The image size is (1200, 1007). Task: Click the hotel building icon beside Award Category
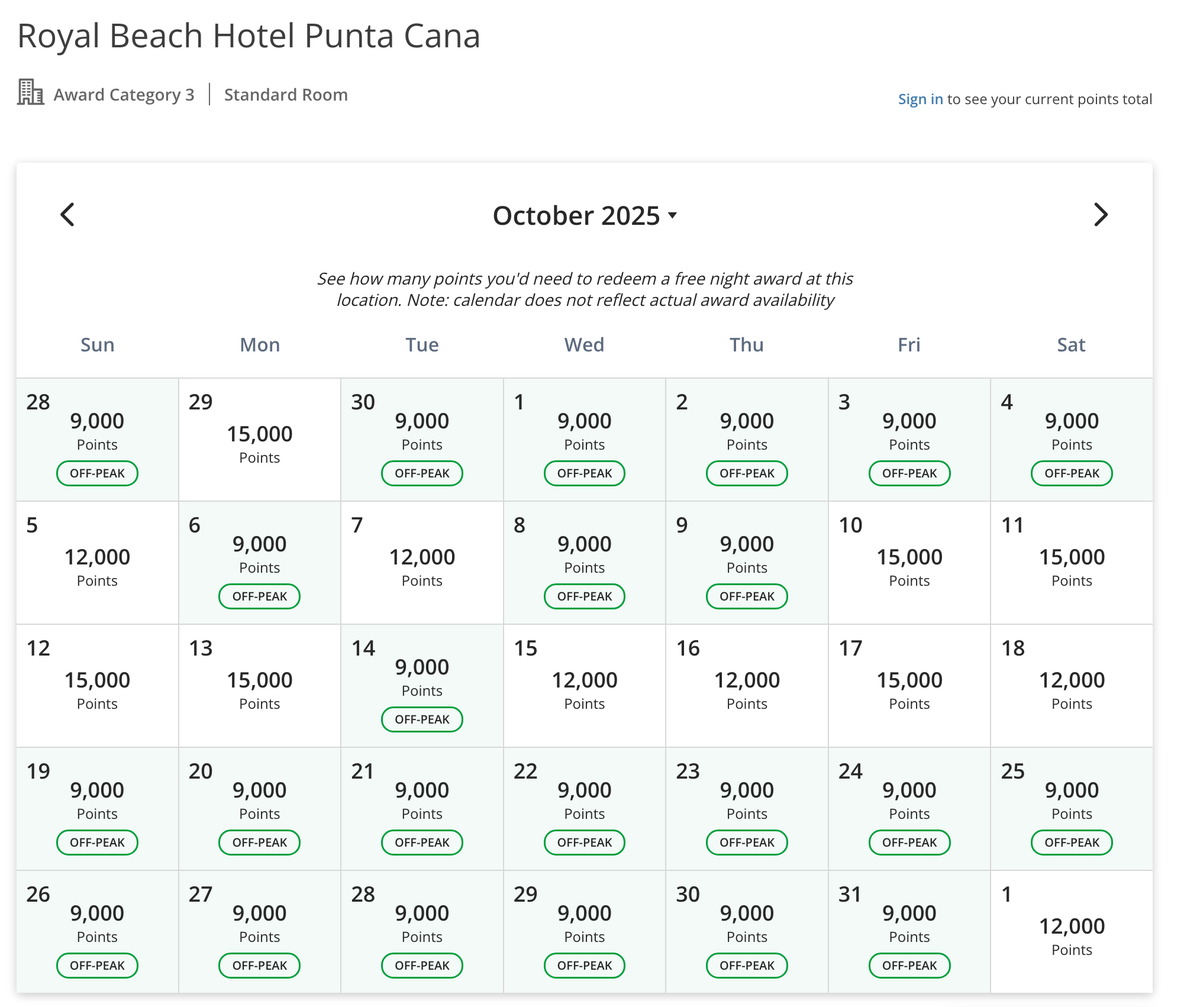point(31,93)
